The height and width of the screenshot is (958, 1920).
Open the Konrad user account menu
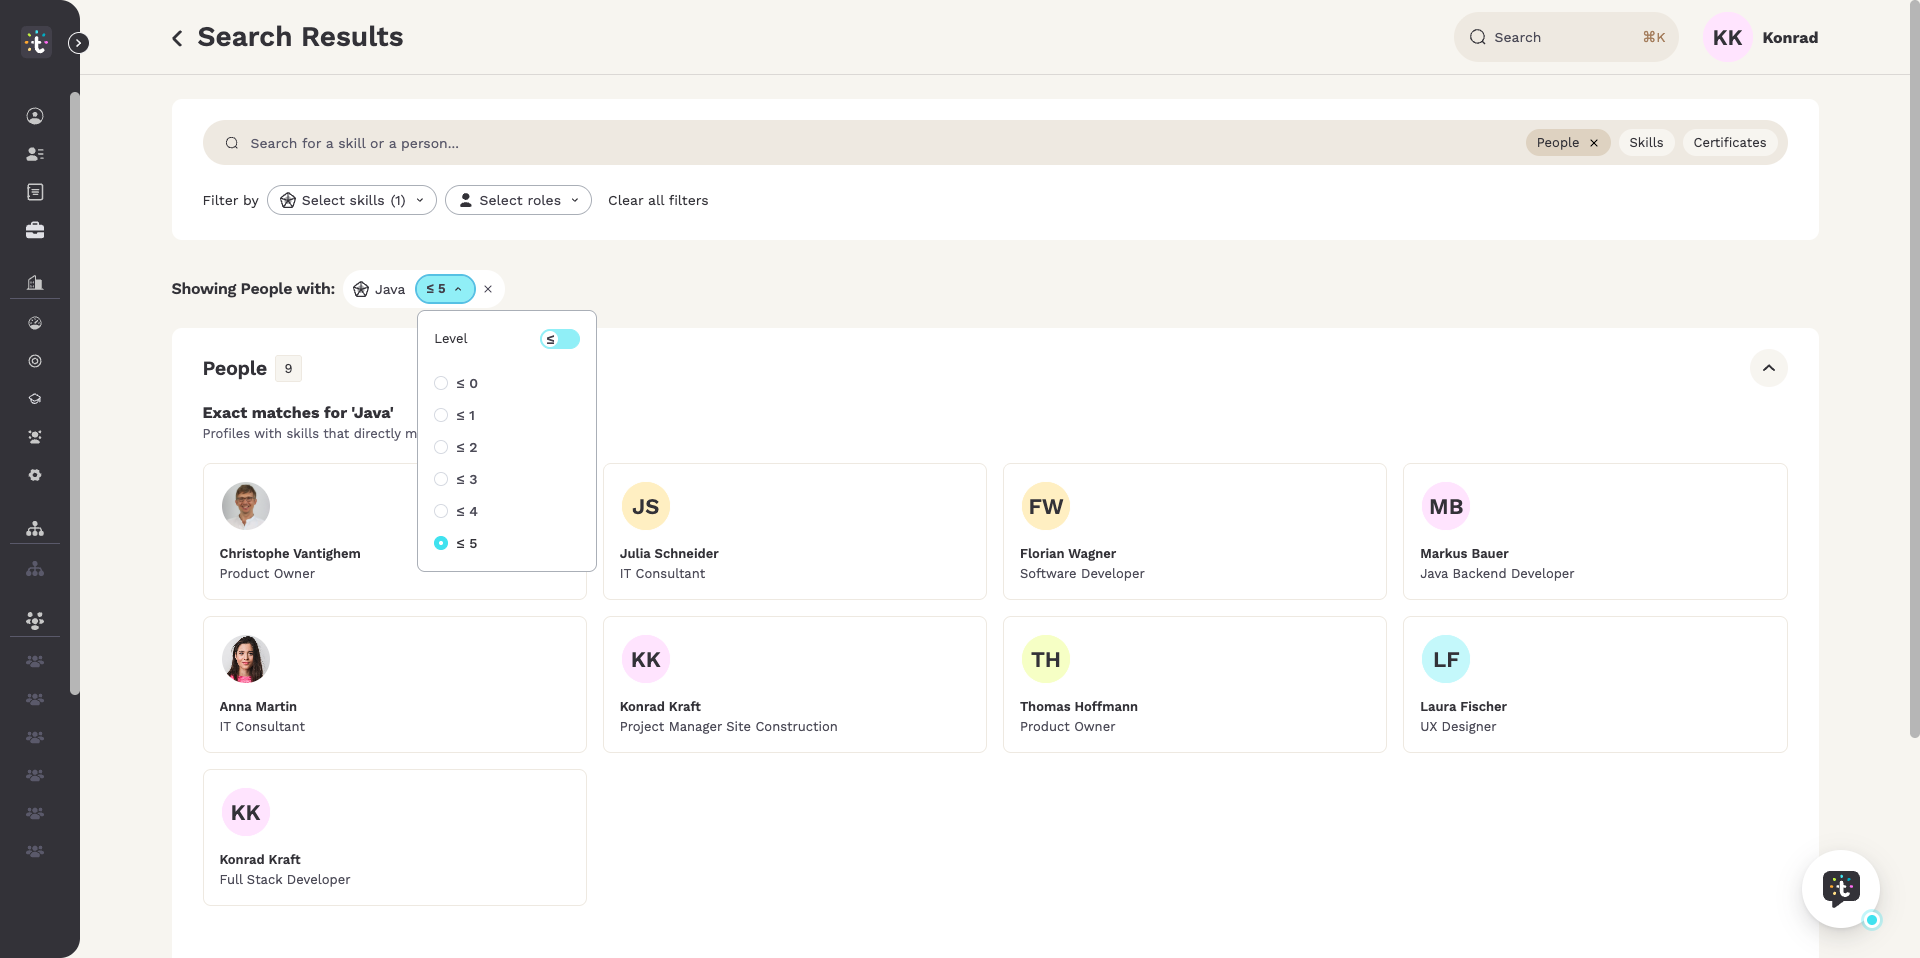click(x=1761, y=38)
